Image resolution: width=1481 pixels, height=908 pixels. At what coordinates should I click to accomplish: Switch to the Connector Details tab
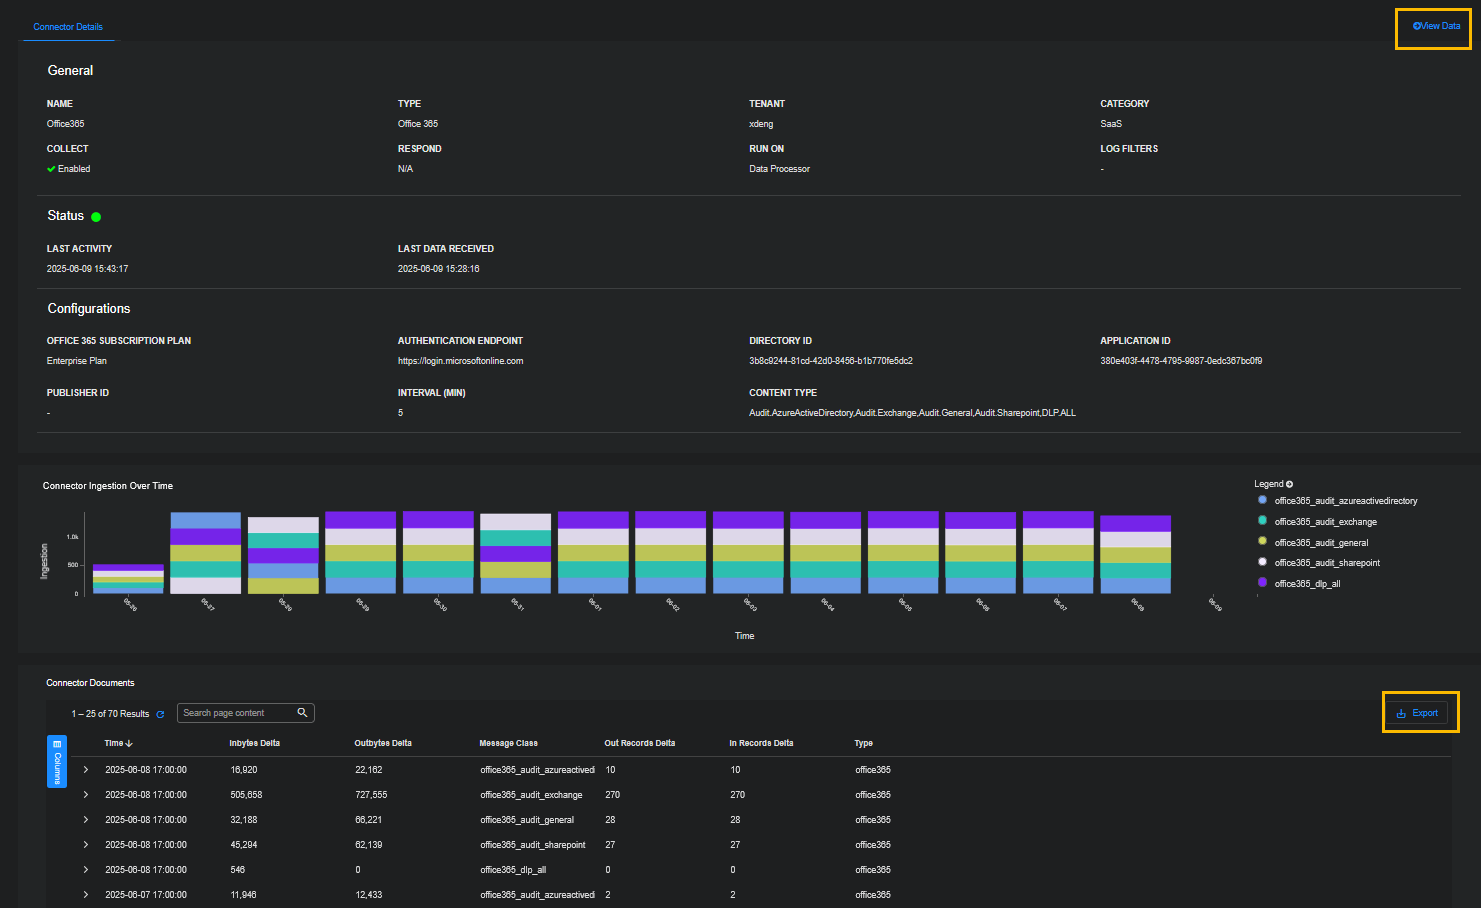pos(68,27)
